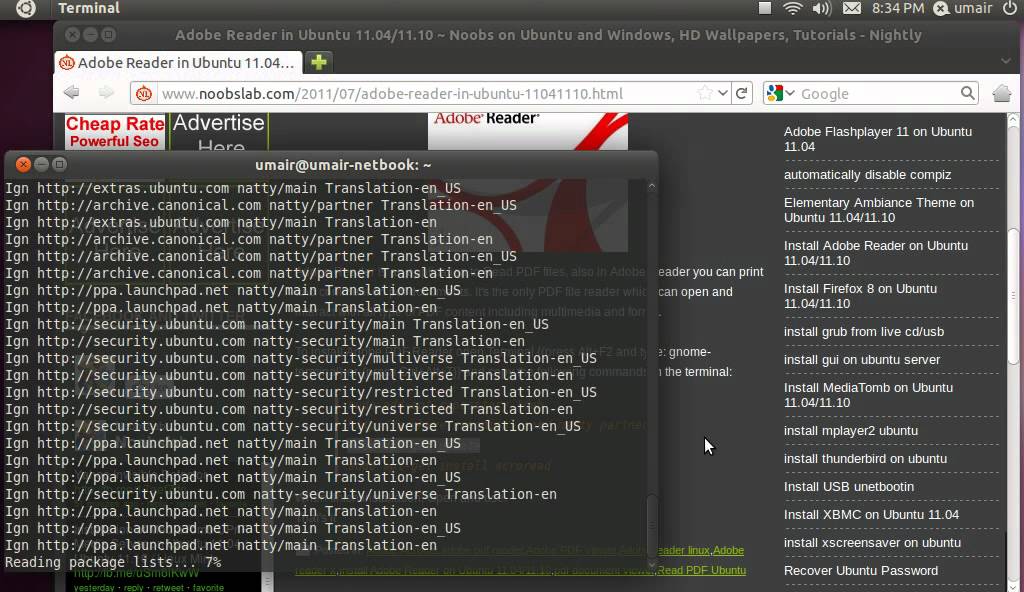Open the Wi-Fi network indicator
1024x592 pixels.
pos(792,8)
